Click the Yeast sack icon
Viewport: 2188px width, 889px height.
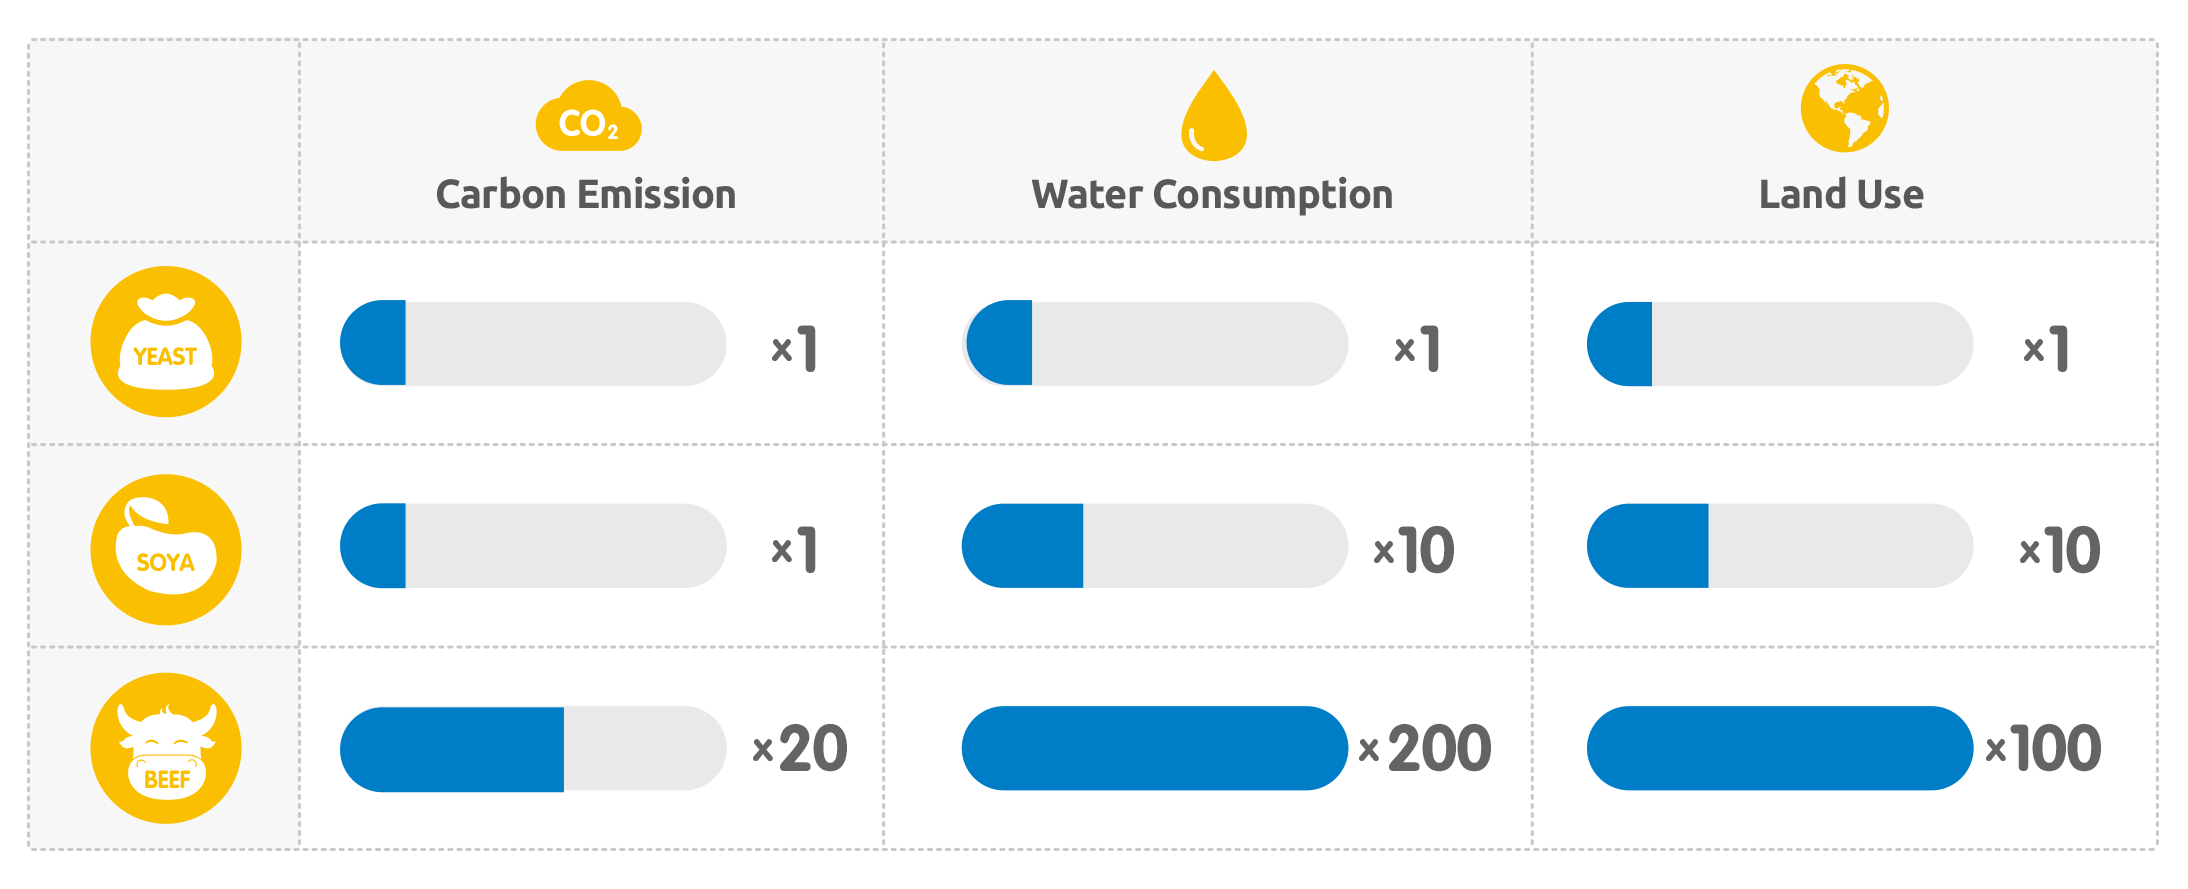(x=166, y=341)
